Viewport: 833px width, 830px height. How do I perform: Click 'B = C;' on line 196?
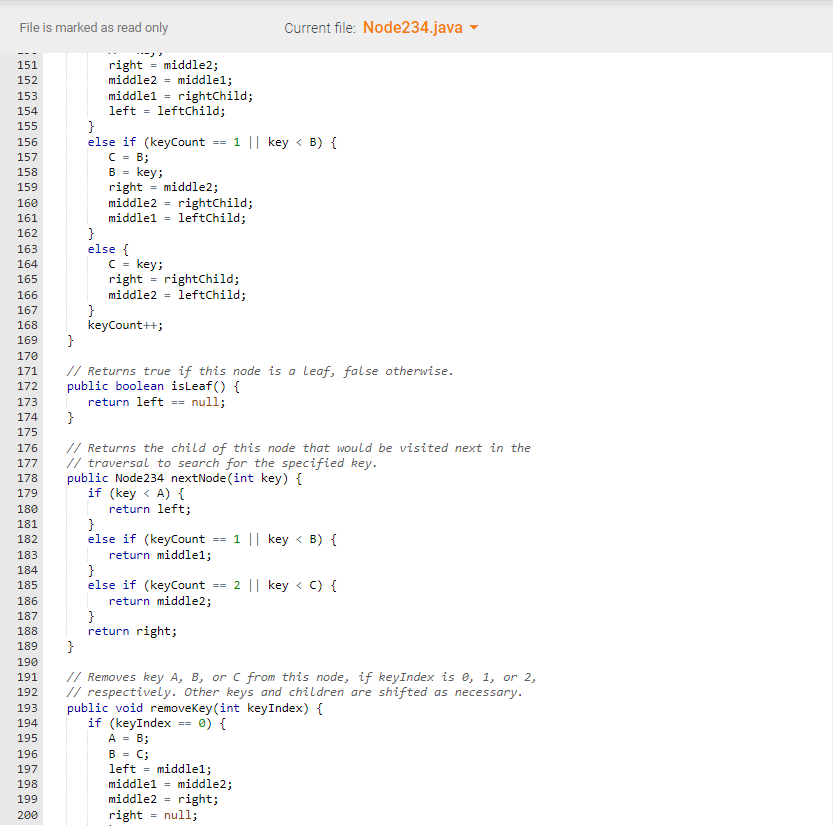129,754
